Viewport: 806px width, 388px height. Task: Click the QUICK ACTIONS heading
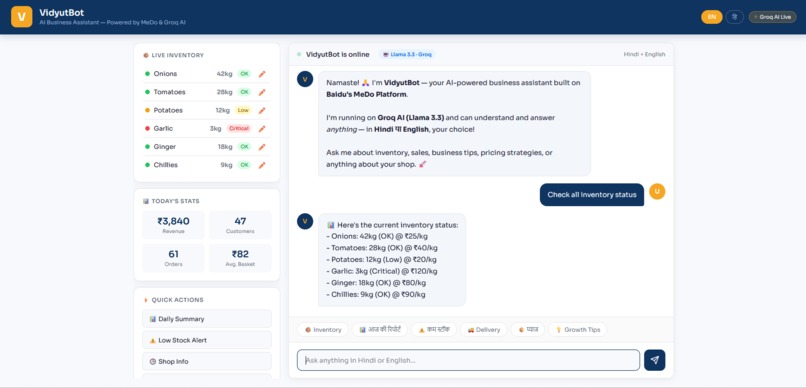click(177, 300)
